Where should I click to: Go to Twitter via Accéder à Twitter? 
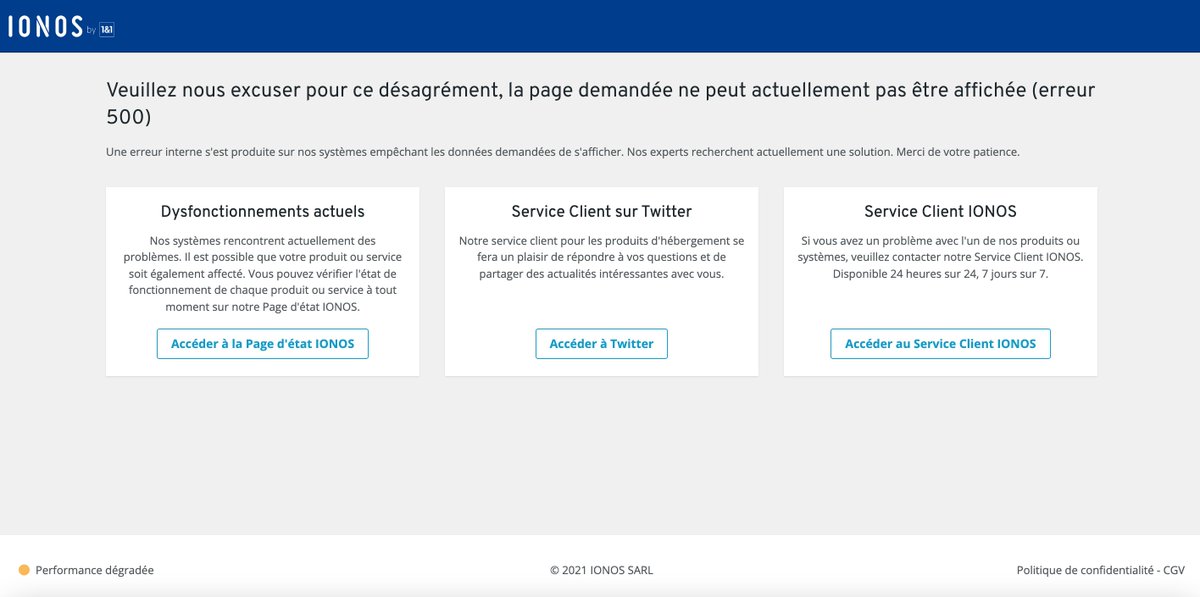601,343
